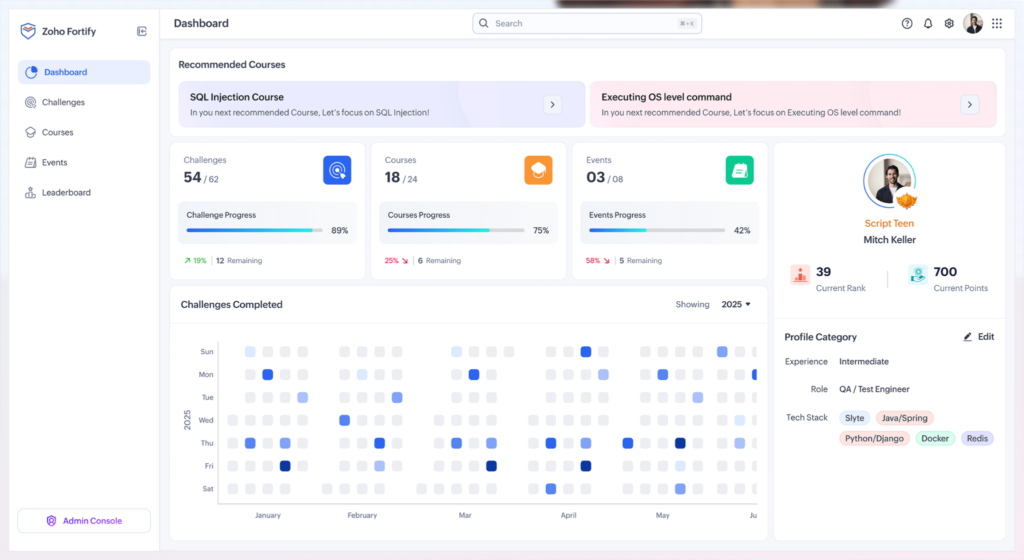Click the '5 Remaining' text

(x=641, y=260)
